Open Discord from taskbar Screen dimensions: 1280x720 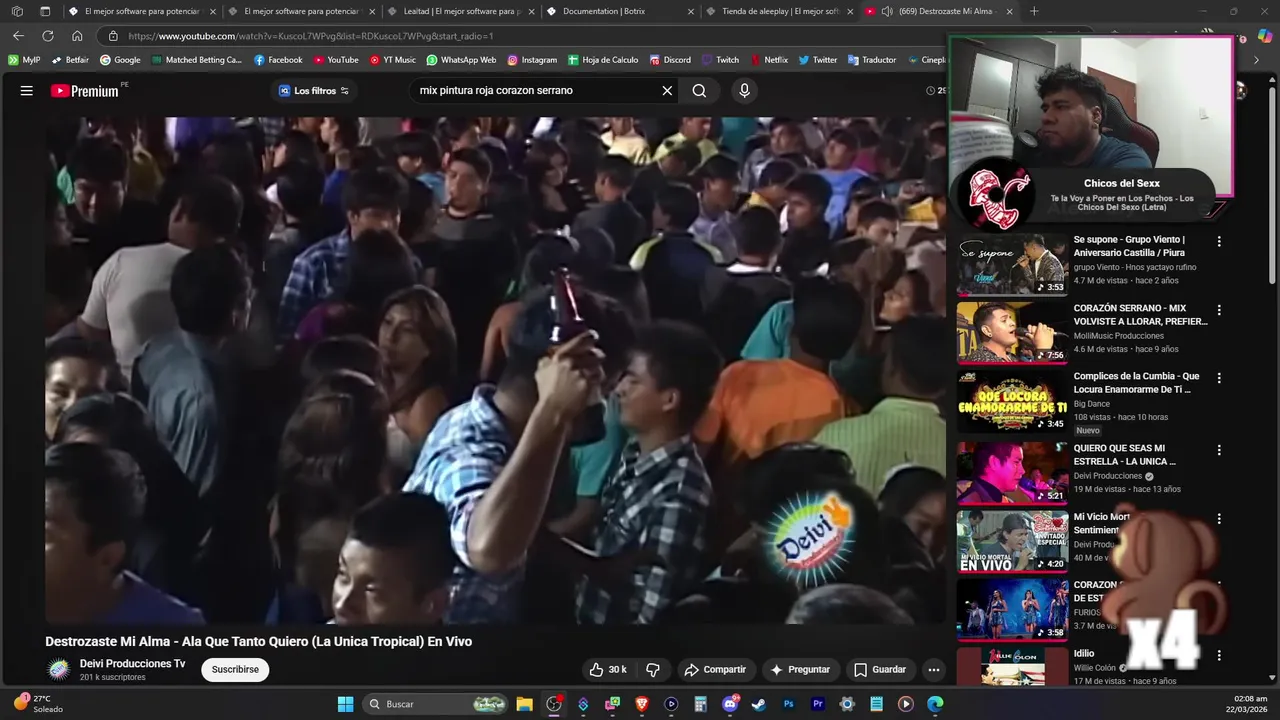(x=730, y=704)
